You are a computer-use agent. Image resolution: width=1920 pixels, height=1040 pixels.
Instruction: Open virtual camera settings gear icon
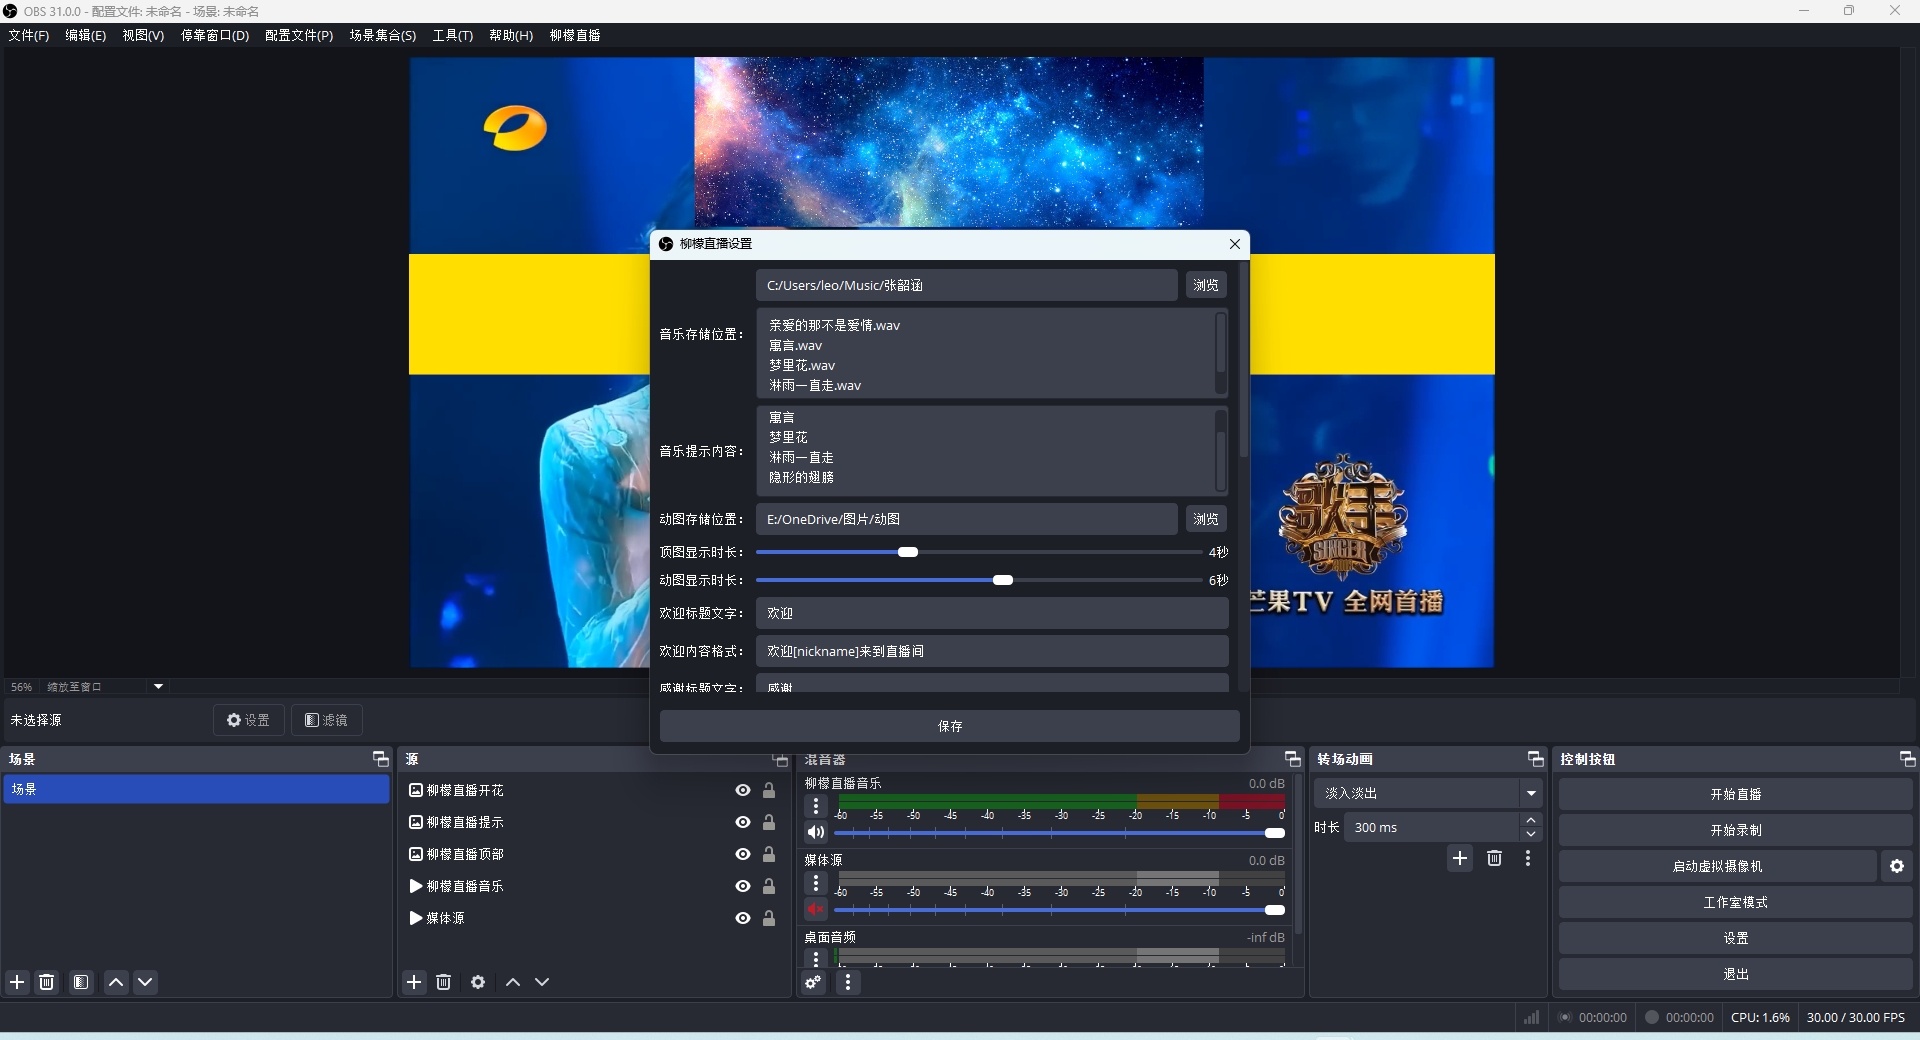[x=1897, y=866]
